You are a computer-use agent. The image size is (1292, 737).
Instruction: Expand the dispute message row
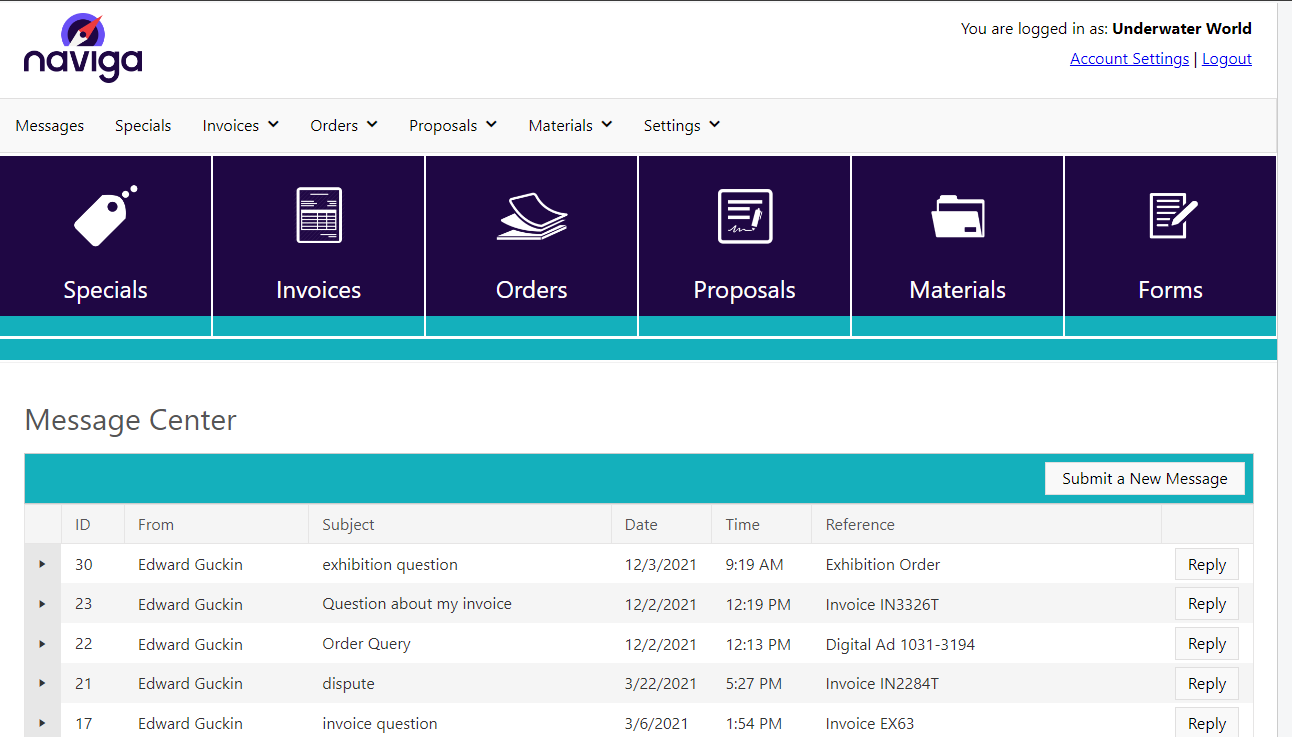pos(42,683)
